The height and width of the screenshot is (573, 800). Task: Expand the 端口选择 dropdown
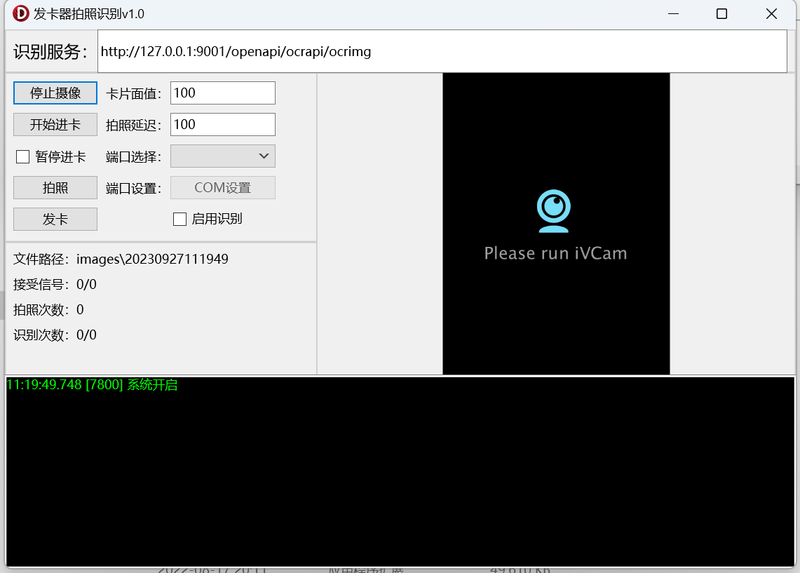(x=223, y=156)
